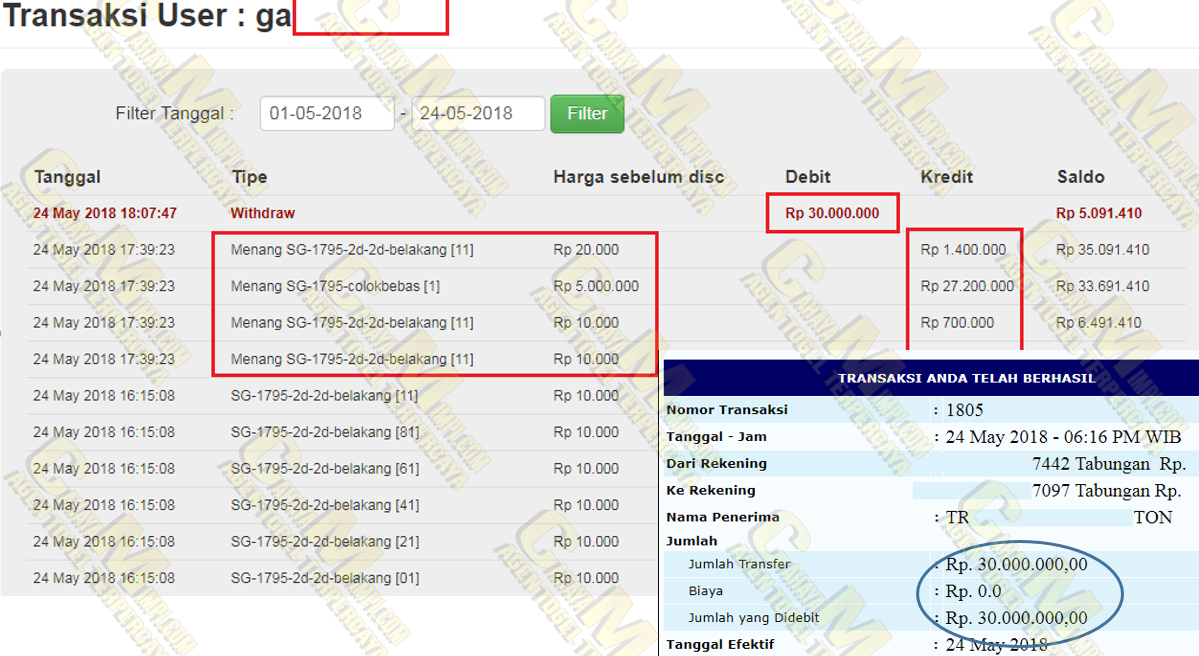Select the SG-1795-2d-2d-belakang [61] row
The height and width of the screenshot is (656, 1199).
click(x=324, y=468)
